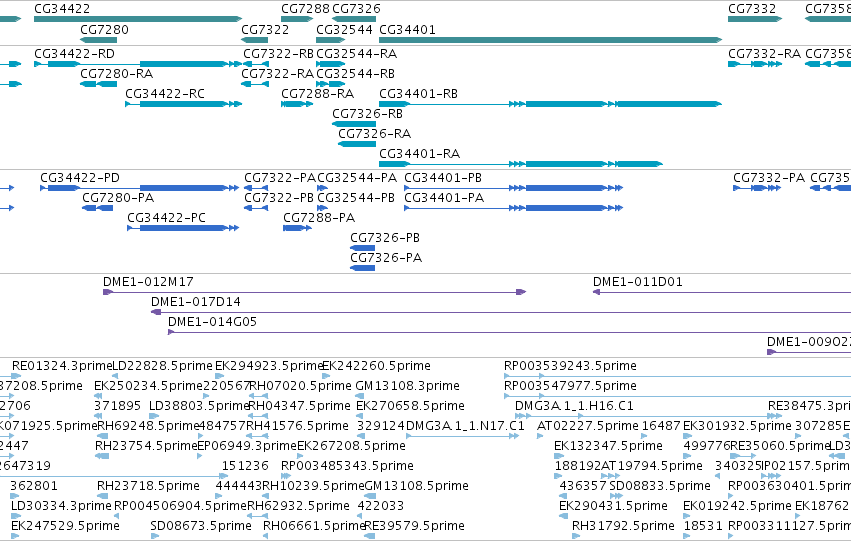Click the LD22828.5prime EST

coord(115,375)
